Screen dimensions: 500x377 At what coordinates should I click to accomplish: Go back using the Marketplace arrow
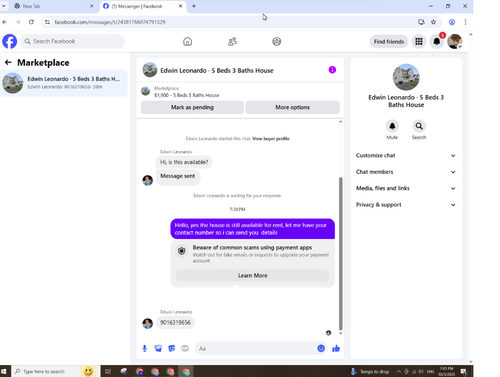click(x=8, y=62)
